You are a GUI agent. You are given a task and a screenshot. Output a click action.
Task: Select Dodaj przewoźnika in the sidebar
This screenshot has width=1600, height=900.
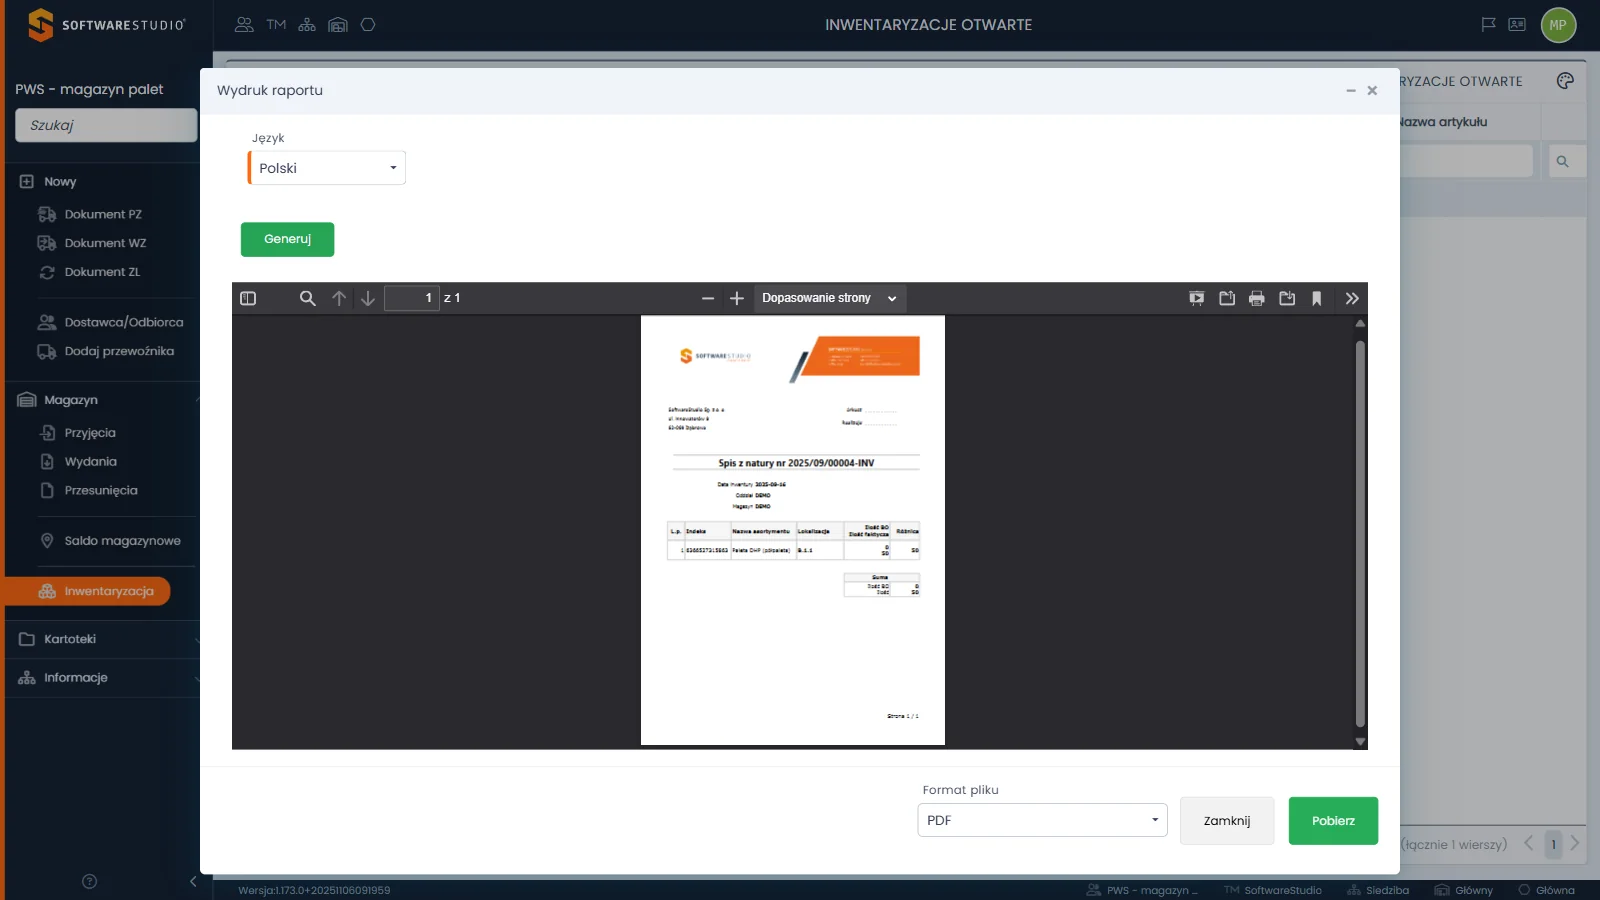point(106,351)
